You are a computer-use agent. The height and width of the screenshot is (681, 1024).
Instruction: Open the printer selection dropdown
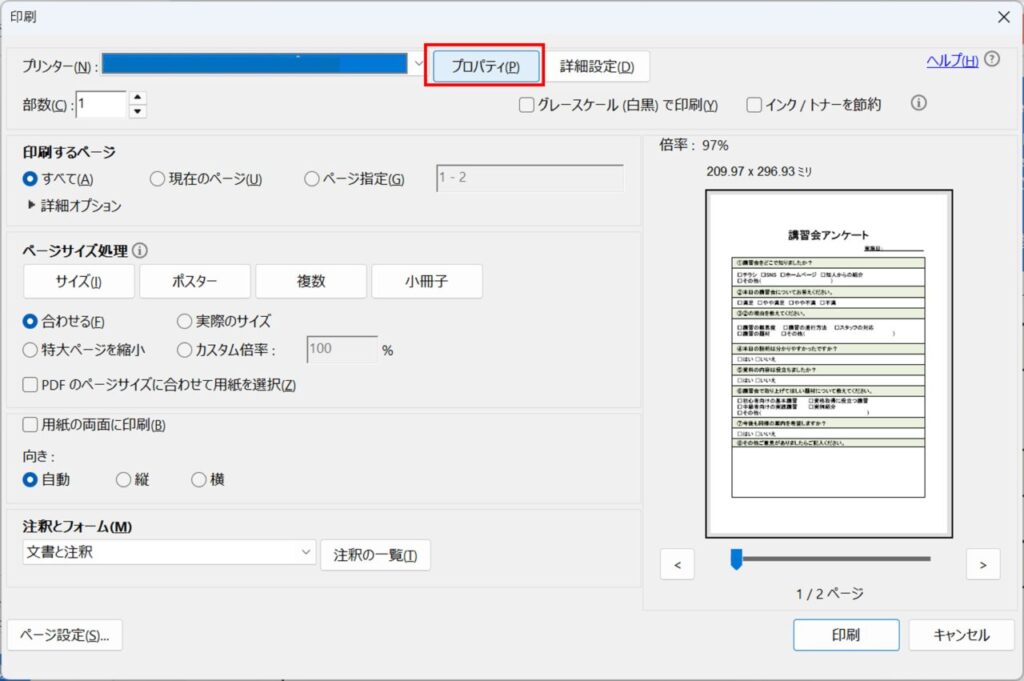[x=419, y=64]
